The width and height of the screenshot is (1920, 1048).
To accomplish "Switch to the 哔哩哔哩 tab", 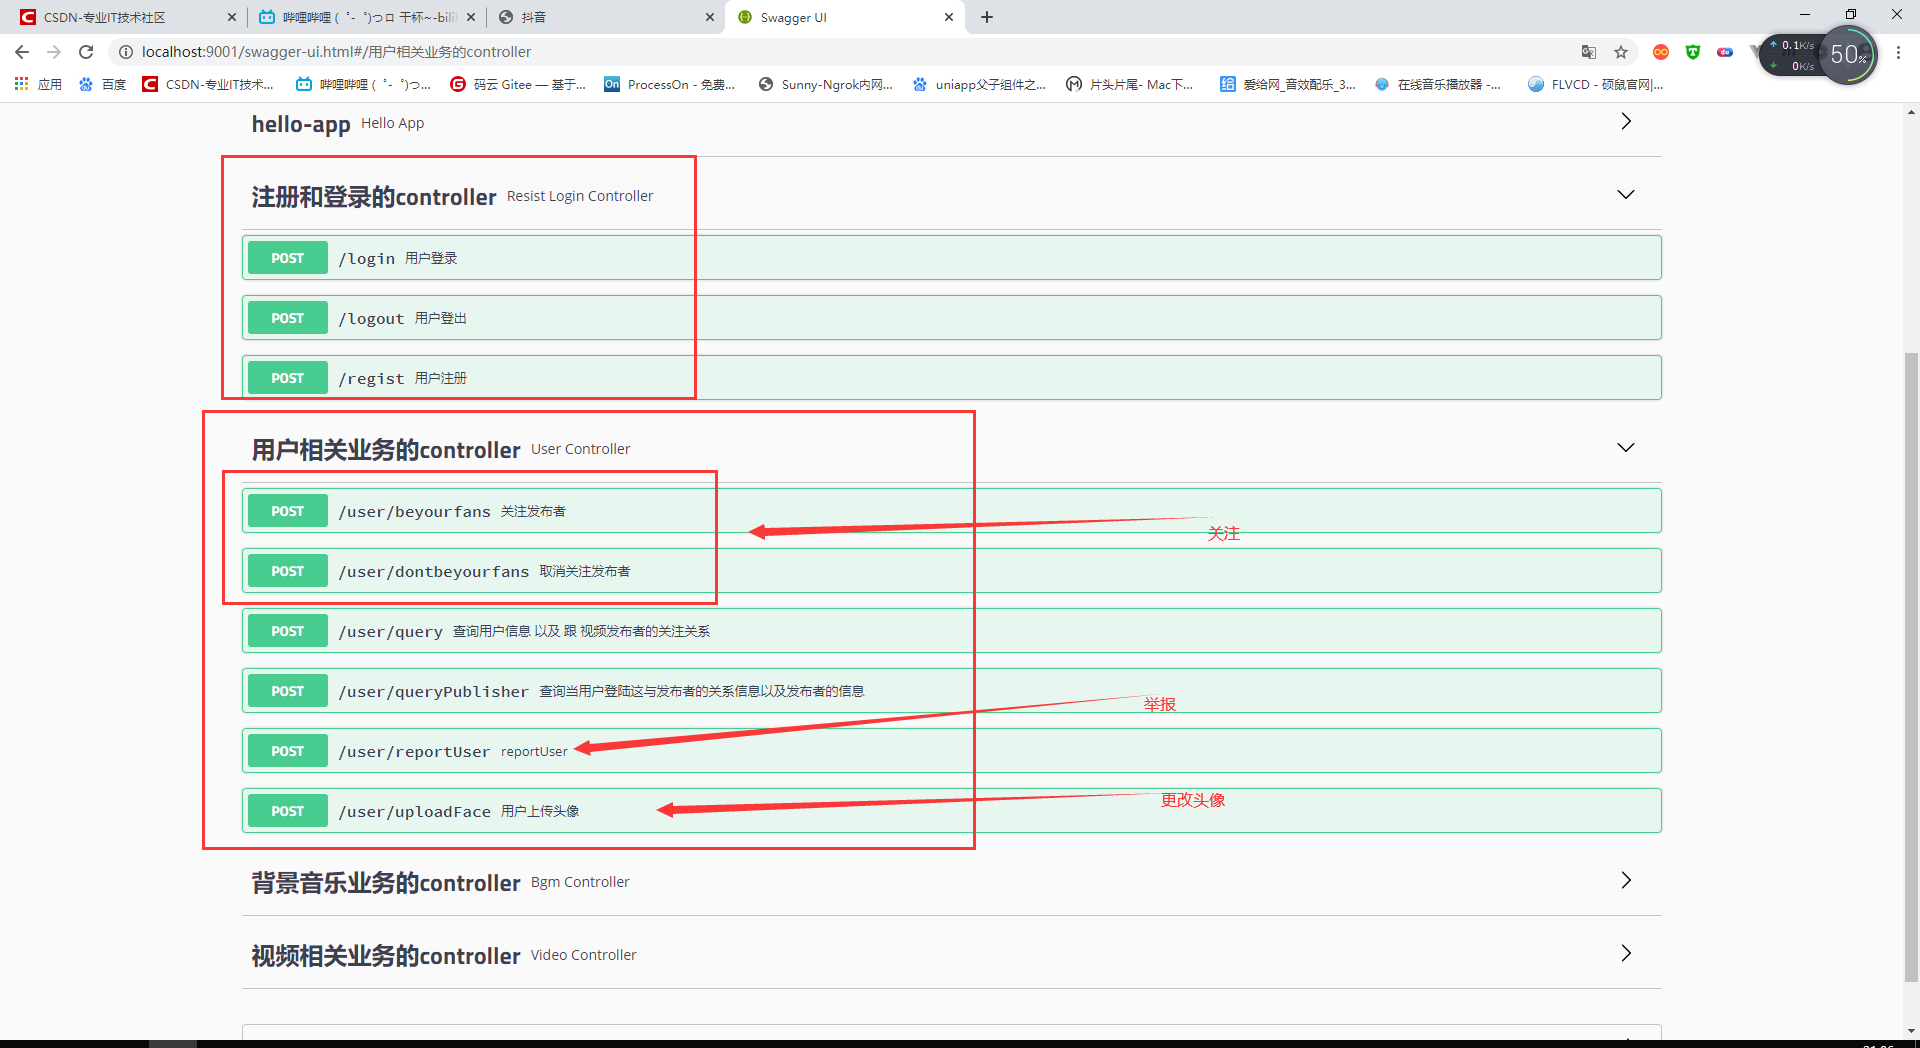I will pyautogui.click(x=365, y=17).
